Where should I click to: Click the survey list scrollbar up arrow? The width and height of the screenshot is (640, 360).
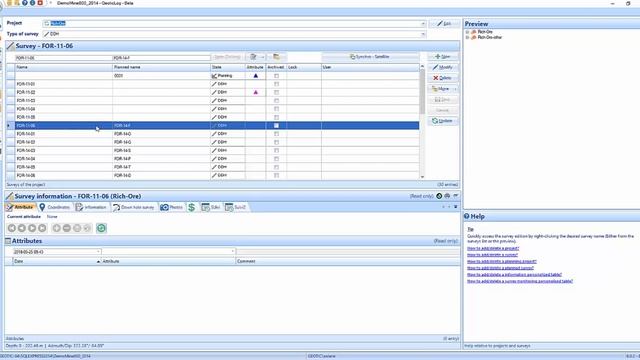click(x=422, y=66)
